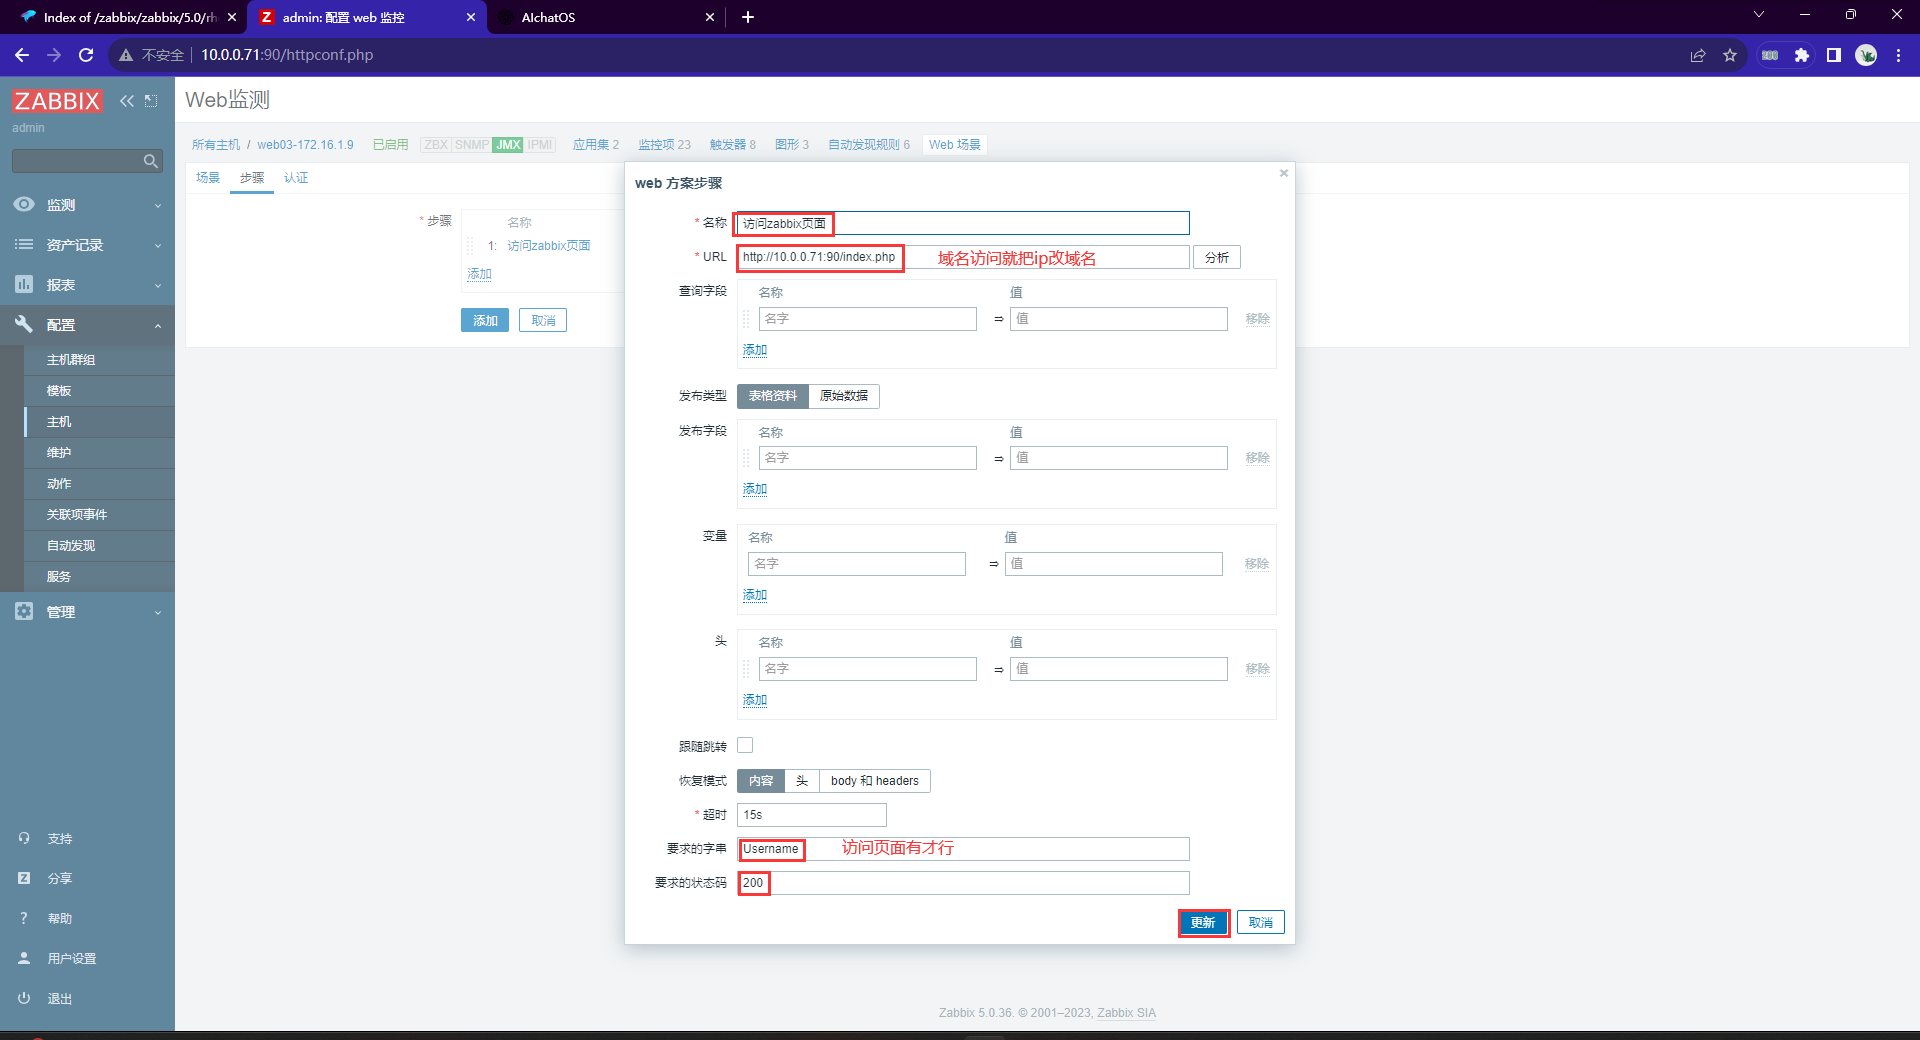Click the 更新 button in dialog
Viewport: 1920px width, 1040px height.
pos(1203,922)
